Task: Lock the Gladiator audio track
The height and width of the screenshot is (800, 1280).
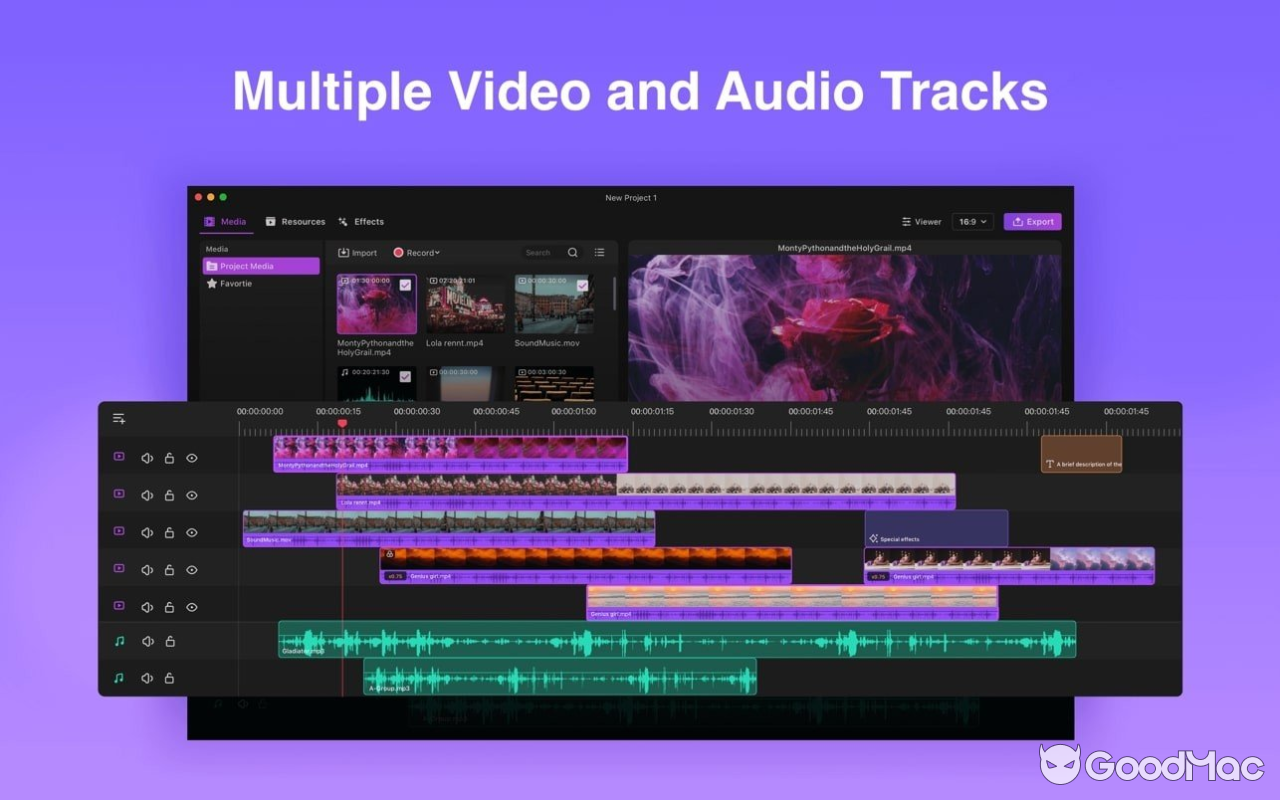Action: pos(170,641)
